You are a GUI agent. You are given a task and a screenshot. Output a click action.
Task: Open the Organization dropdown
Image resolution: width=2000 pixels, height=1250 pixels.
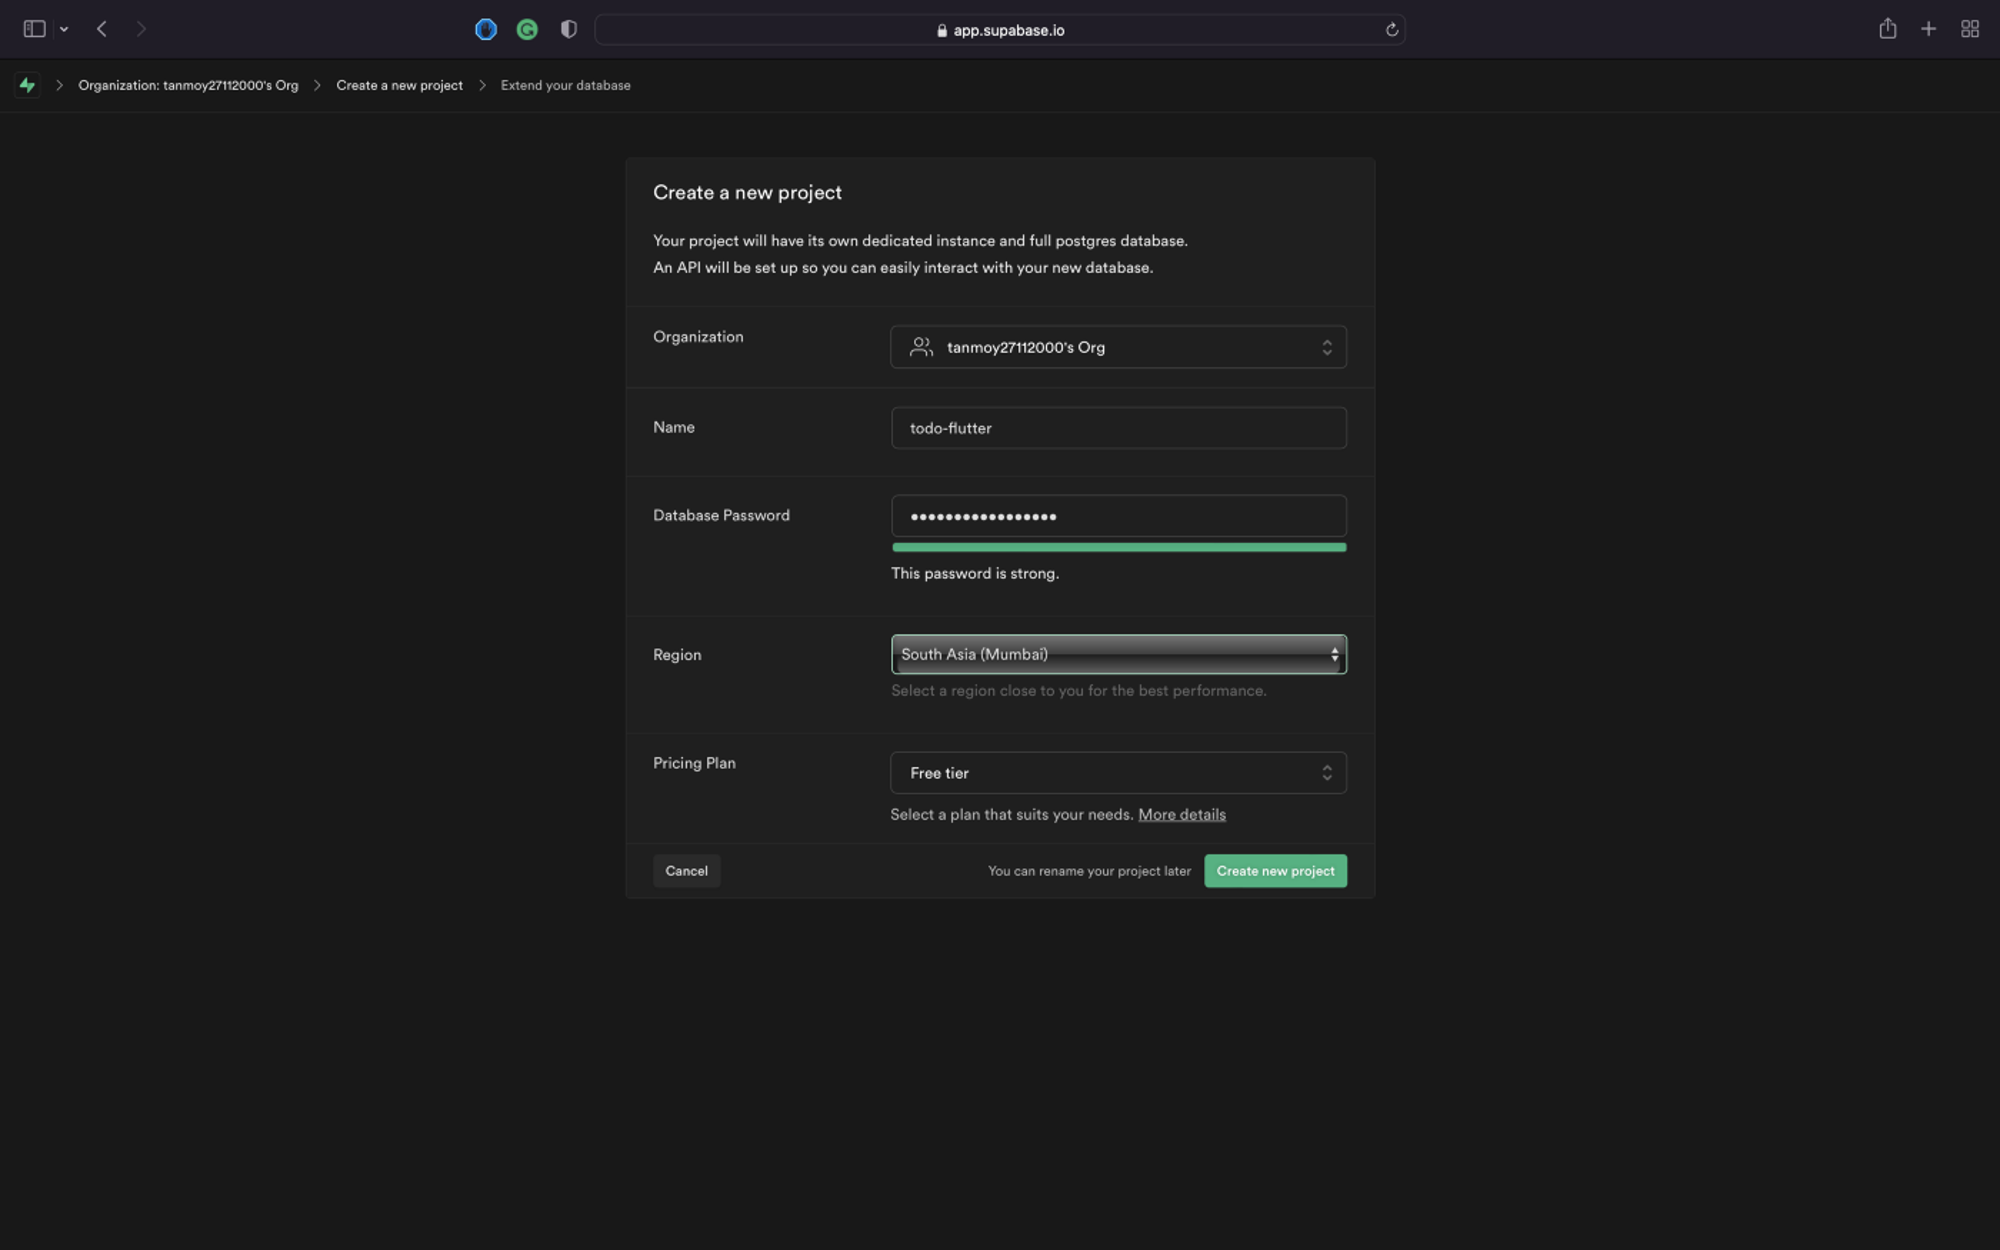click(x=1118, y=347)
